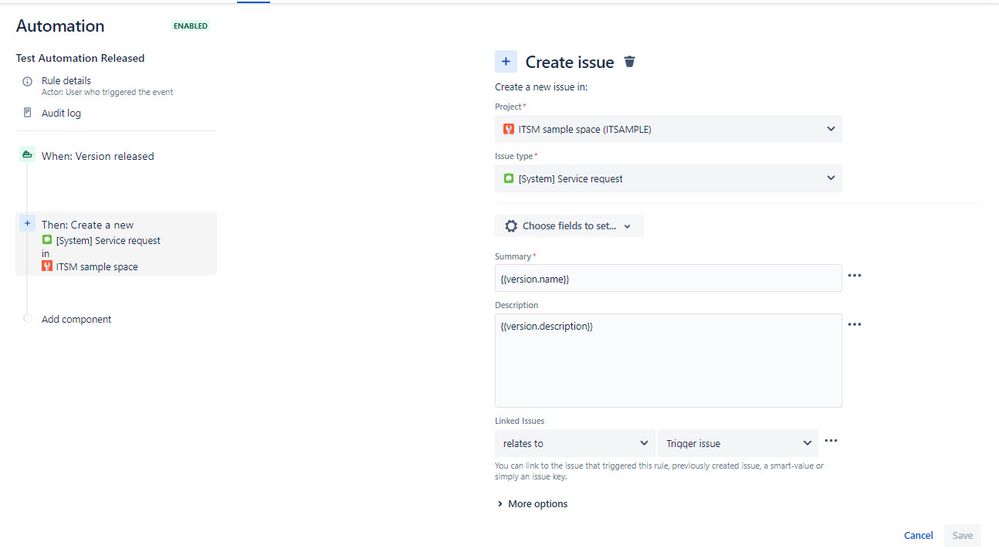Open the Linked Issues more-options ellipsis
This screenshot has height=549, width=999.
[x=831, y=441]
